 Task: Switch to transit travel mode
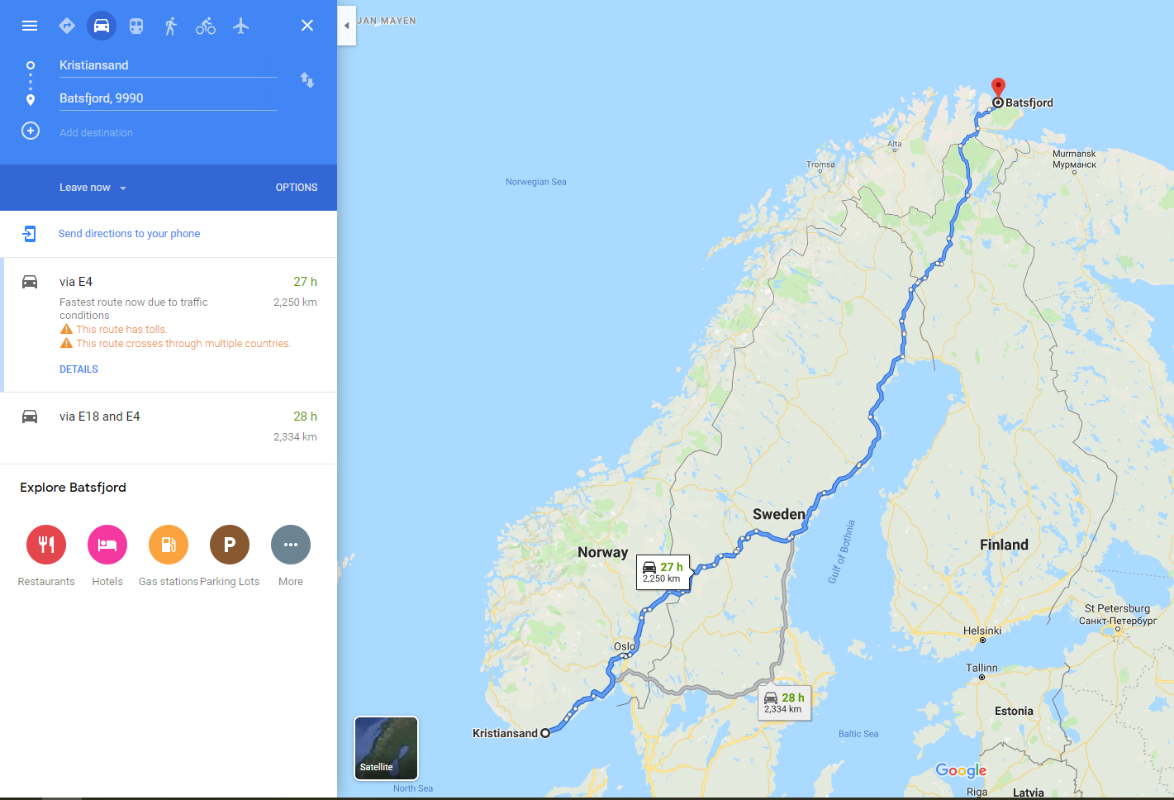136,25
